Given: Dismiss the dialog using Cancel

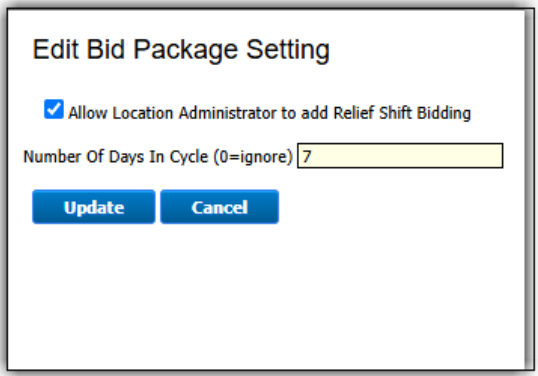Looking at the screenshot, I should pyautogui.click(x=220, y=207).
